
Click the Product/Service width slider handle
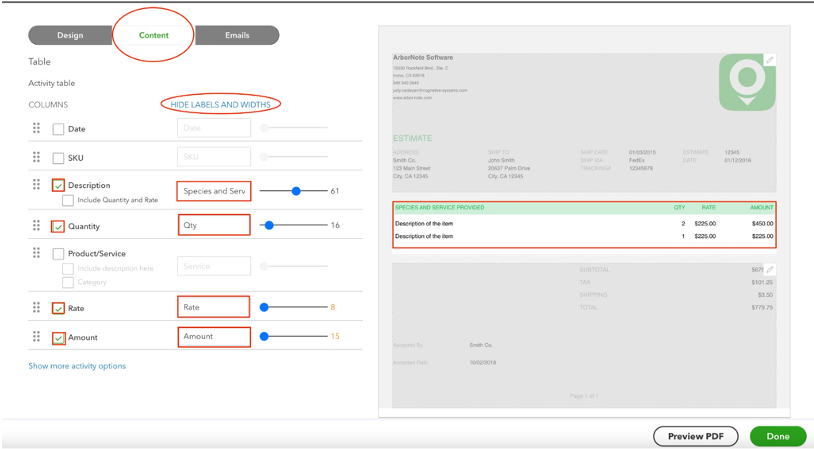click(x=264, y=266)
